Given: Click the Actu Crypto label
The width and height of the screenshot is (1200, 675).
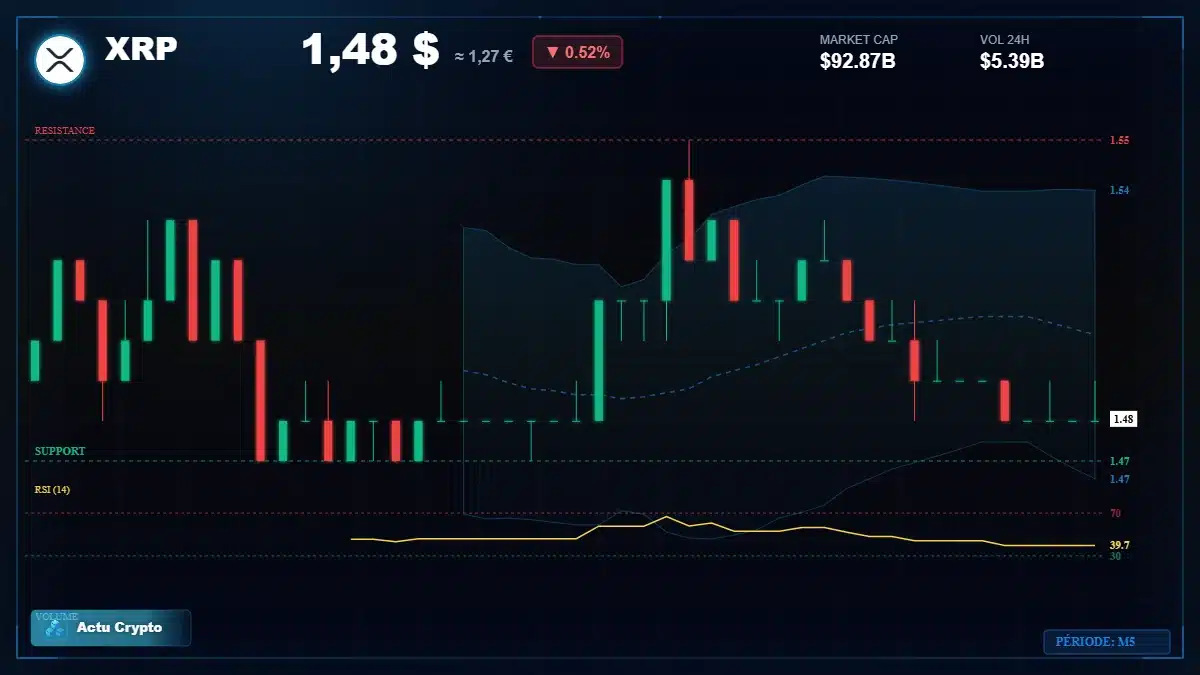Looking at the screenshot, I should pyautogui.click(x=119, y=628).
